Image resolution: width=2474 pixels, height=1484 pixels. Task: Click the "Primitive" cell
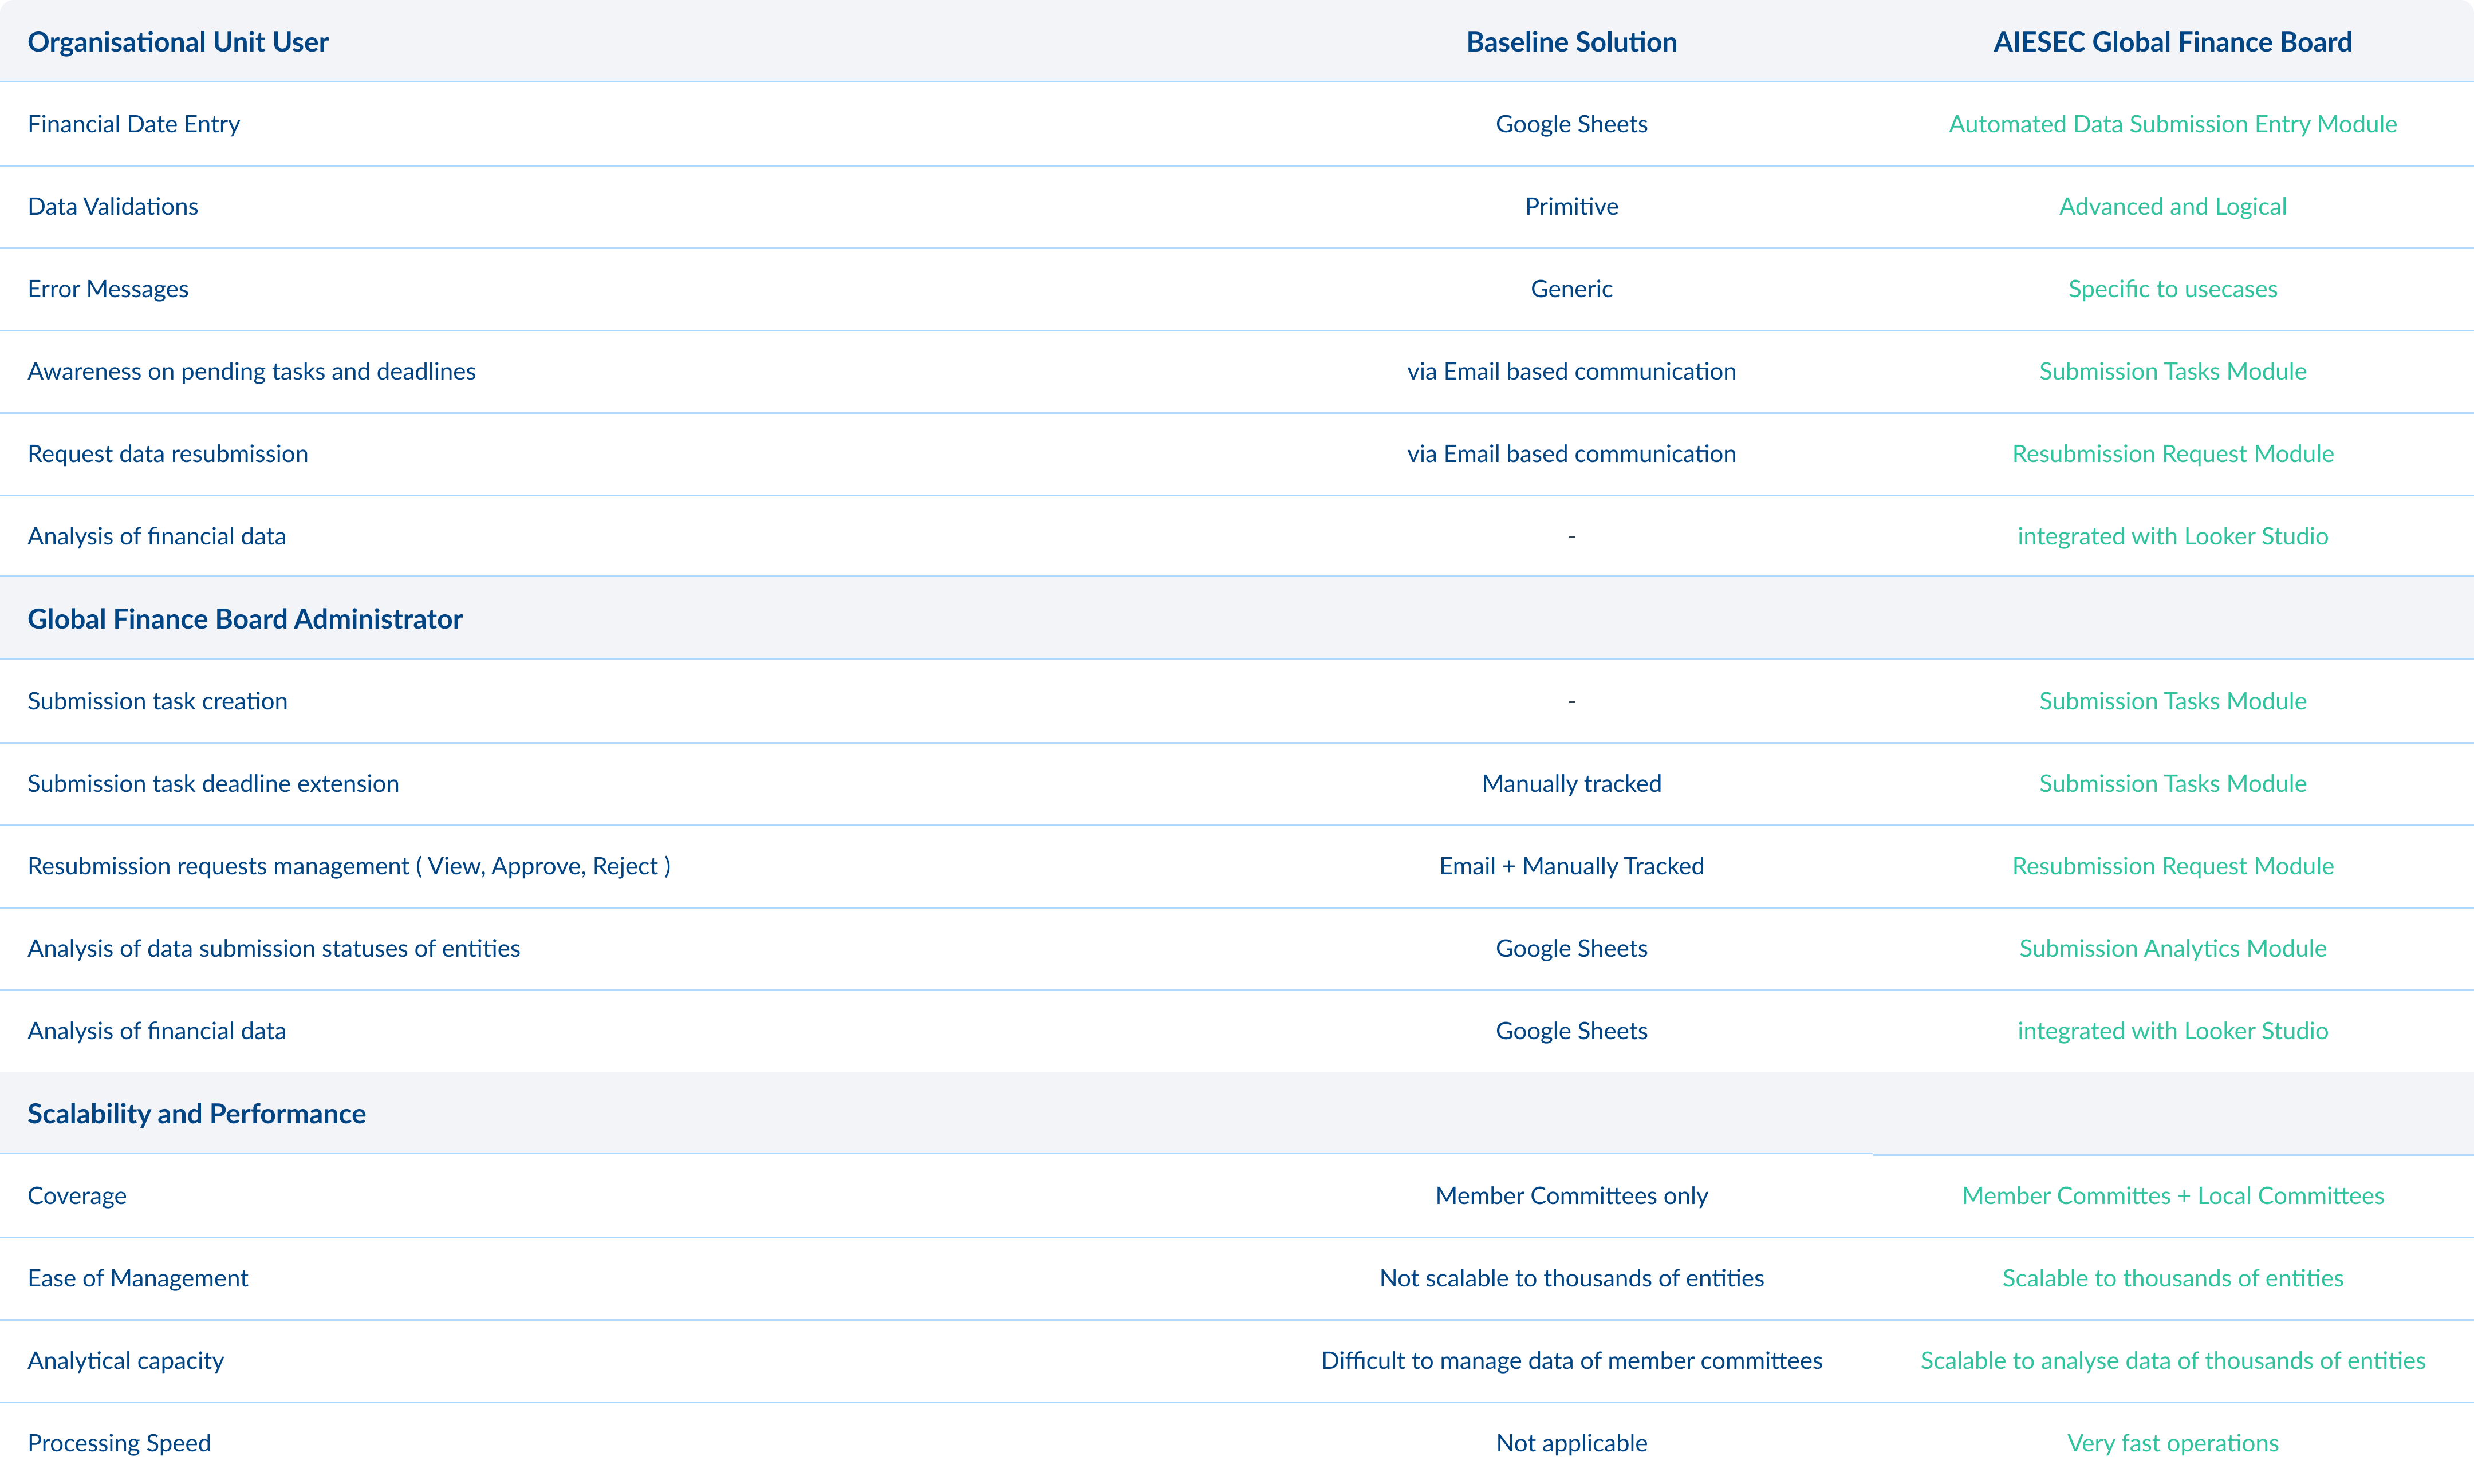[1571, 206]
